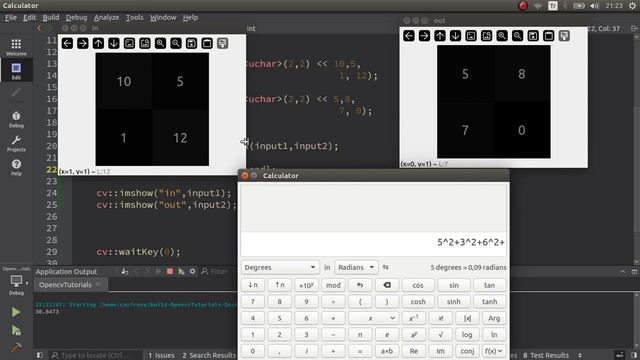The image size is (640, 360).
Task: Toggle the left sidebar visibility icon
Action: 40,355
